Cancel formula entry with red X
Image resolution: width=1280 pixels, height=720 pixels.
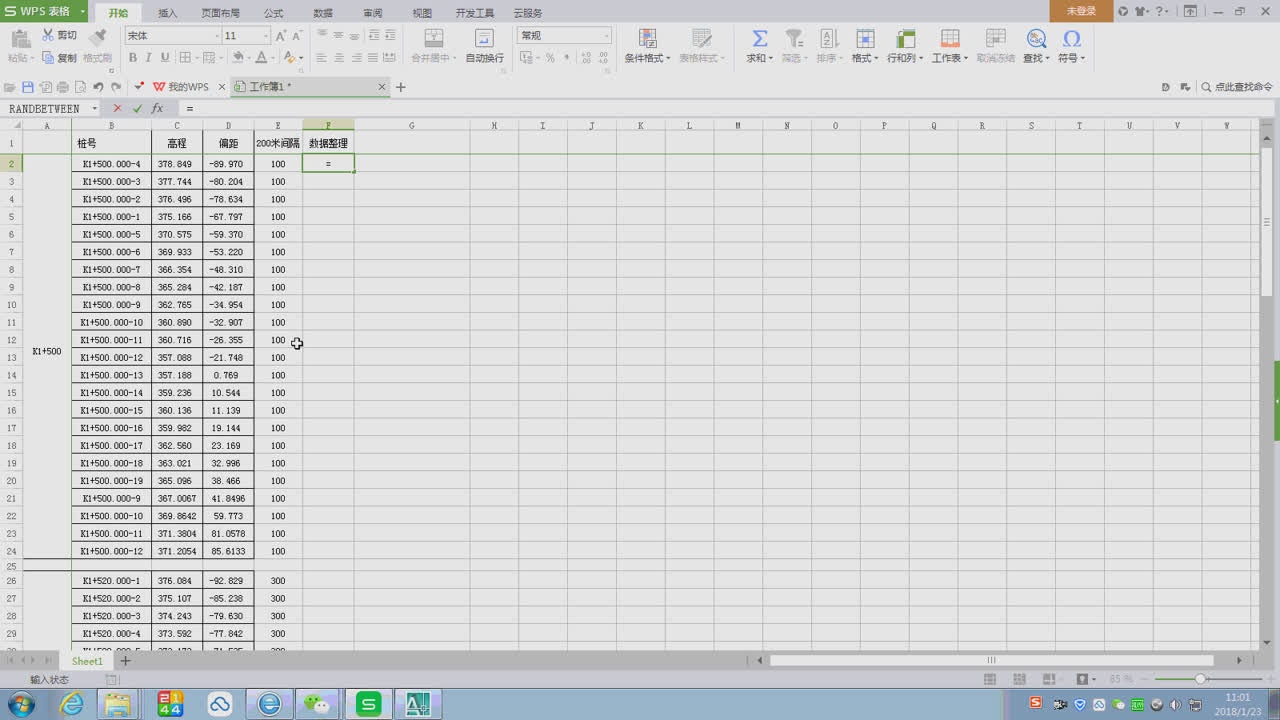(117, 108)
